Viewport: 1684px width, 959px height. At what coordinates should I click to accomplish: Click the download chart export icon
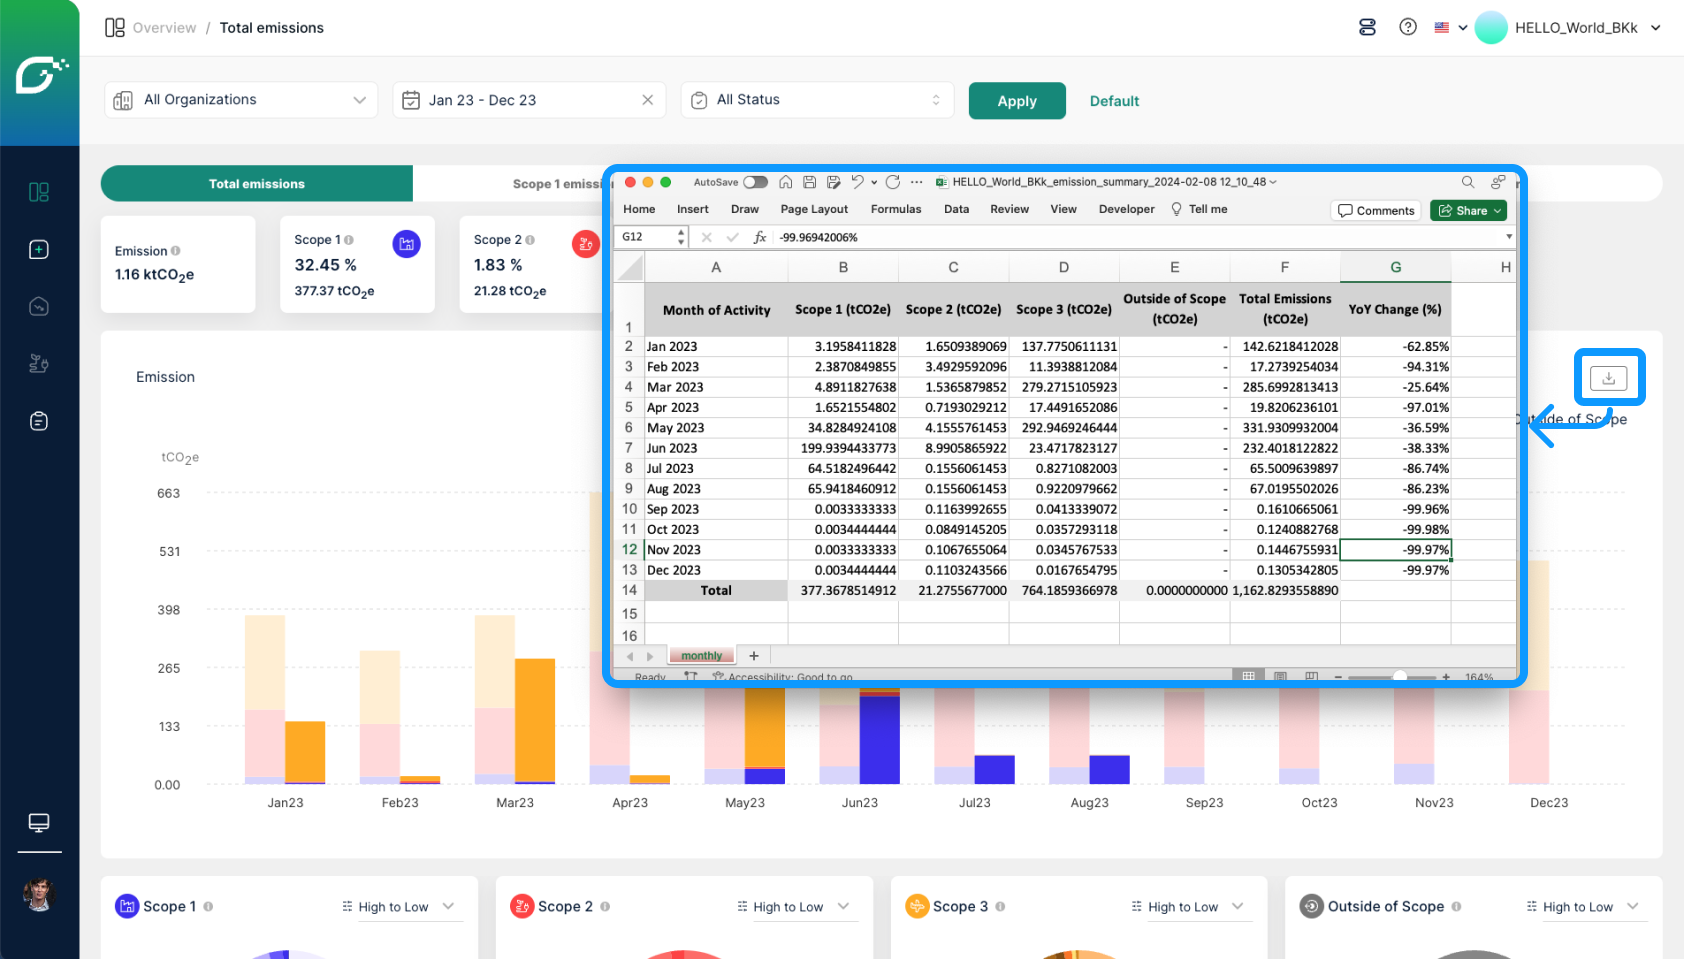[x=1608, y=378]
